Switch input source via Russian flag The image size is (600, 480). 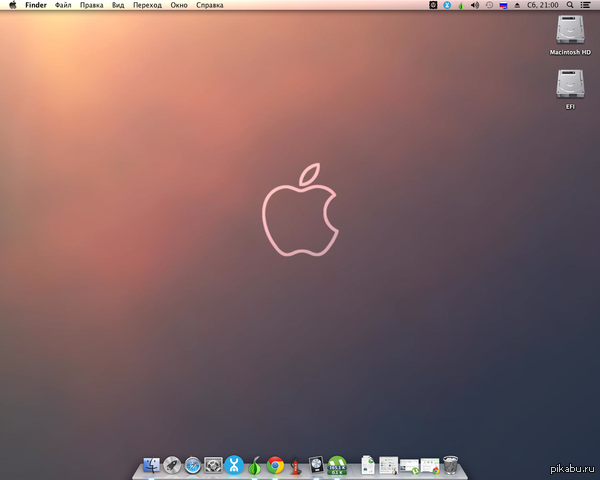(x=503, y=5)
